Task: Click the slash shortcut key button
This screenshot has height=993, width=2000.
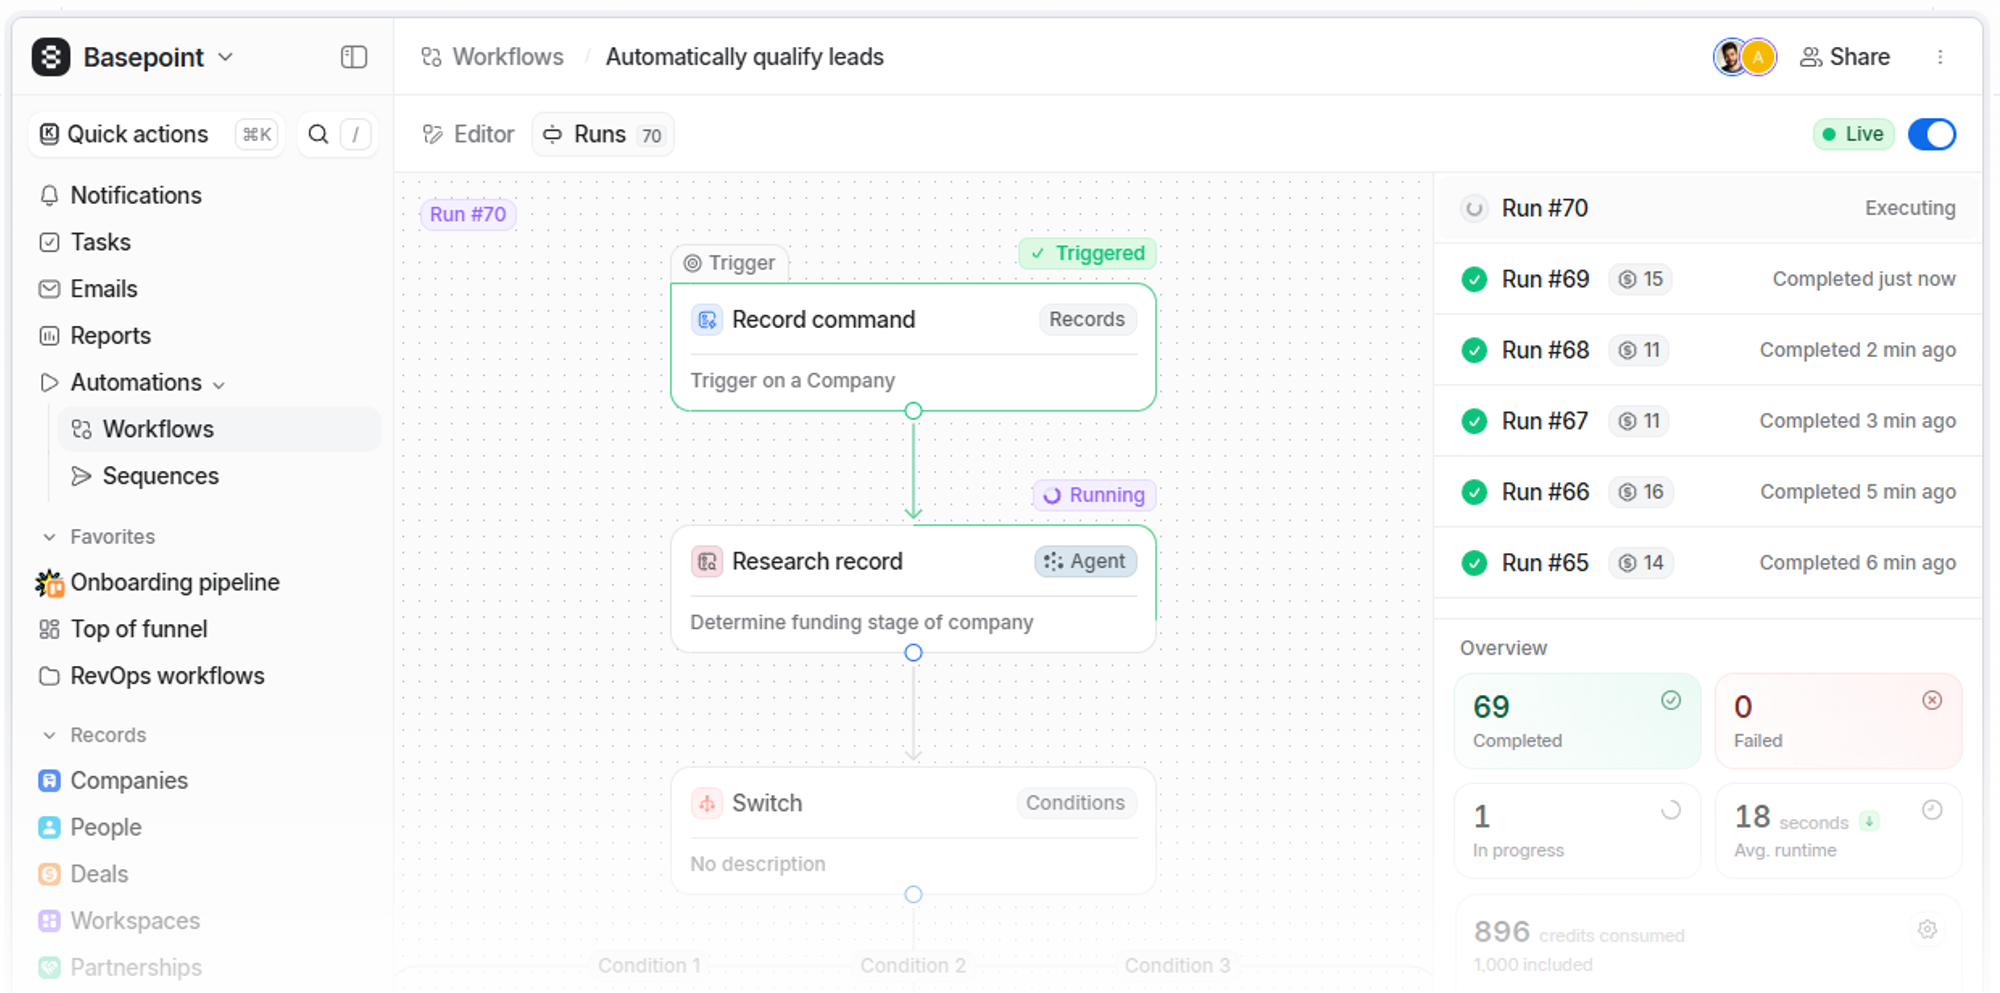Action: (355, 134)
